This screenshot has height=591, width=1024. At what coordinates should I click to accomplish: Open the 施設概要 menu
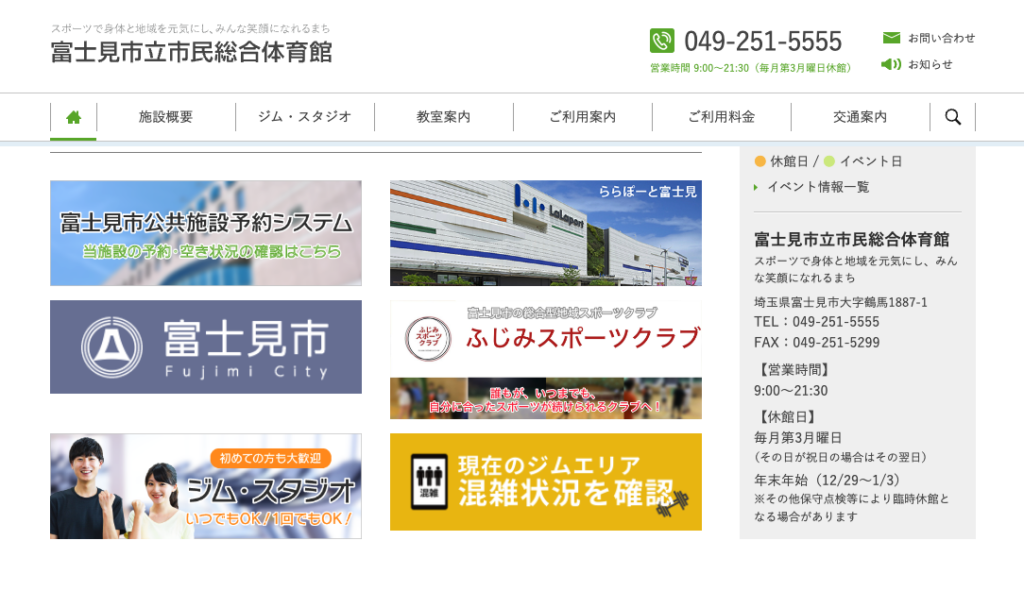[x=166, y=117]
